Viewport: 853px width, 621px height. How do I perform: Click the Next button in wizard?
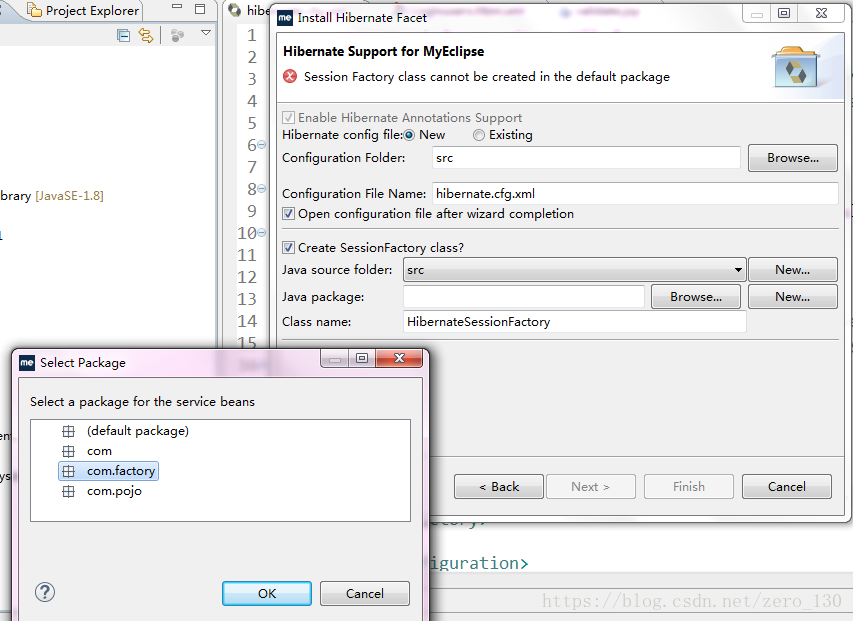[591, 487]
